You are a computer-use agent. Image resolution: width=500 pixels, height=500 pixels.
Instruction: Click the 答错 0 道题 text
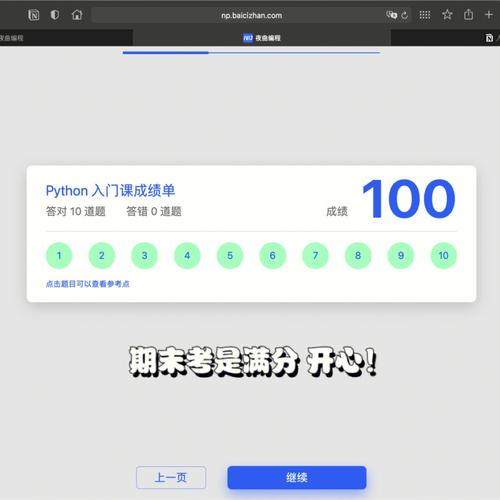(x=154, y=211)
